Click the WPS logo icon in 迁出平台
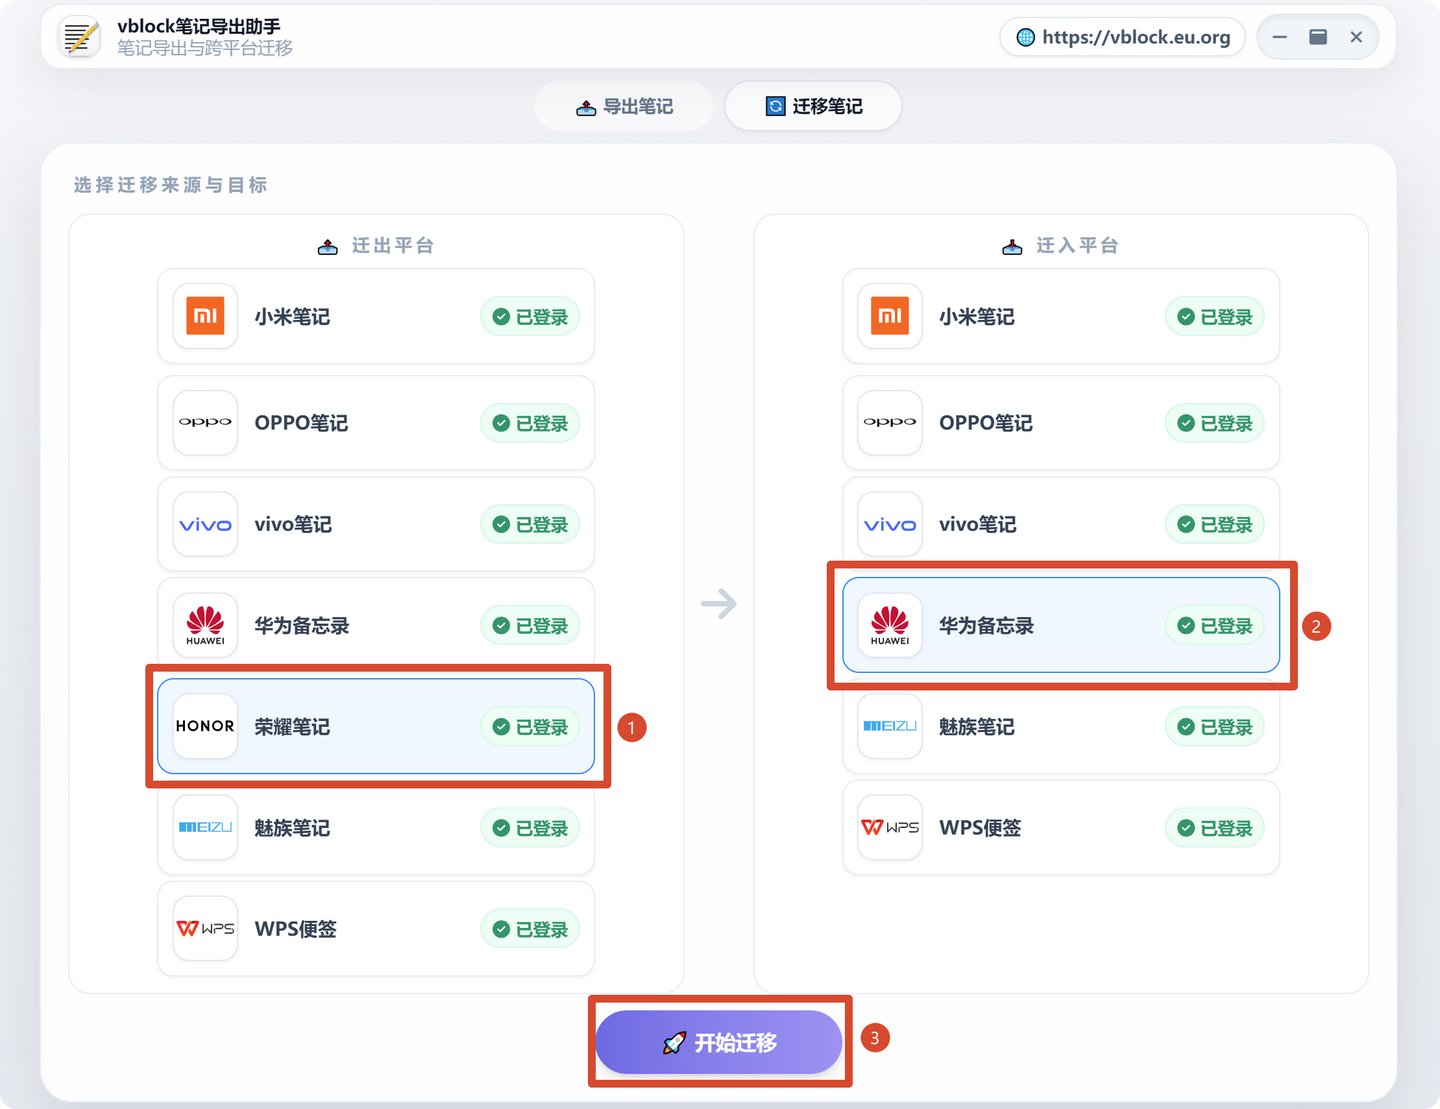 pos(205,928)
